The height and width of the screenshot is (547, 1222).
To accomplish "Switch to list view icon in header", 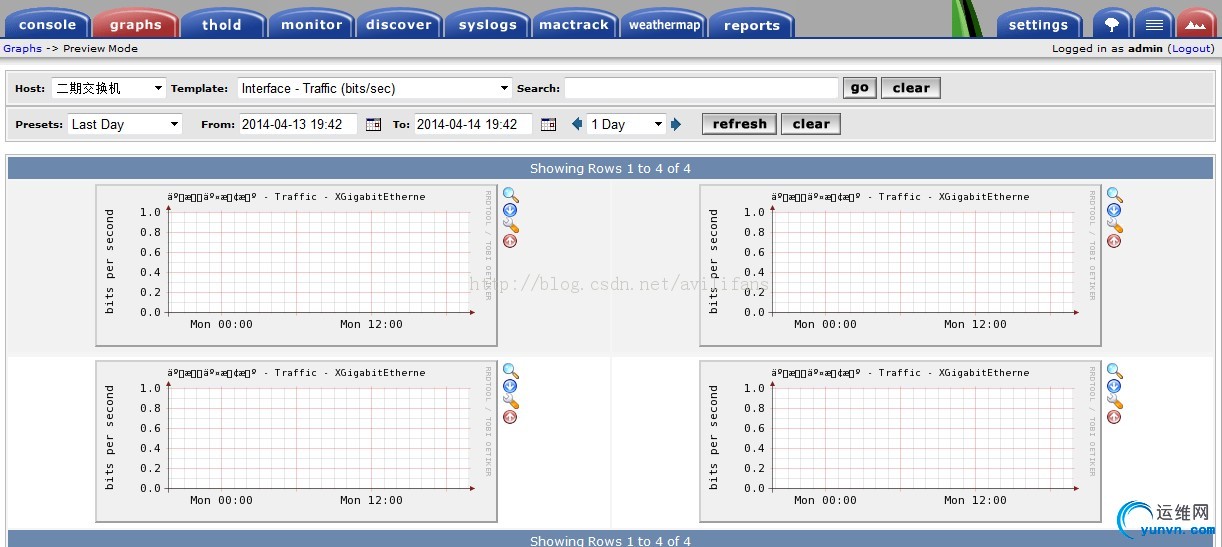I will tap(1154, 24).
